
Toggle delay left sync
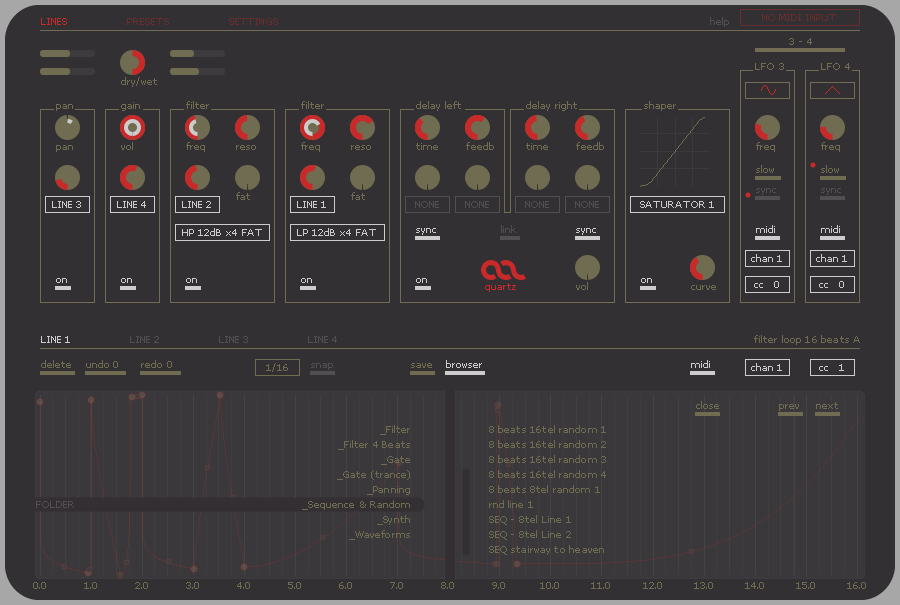(x=427, y=232)
